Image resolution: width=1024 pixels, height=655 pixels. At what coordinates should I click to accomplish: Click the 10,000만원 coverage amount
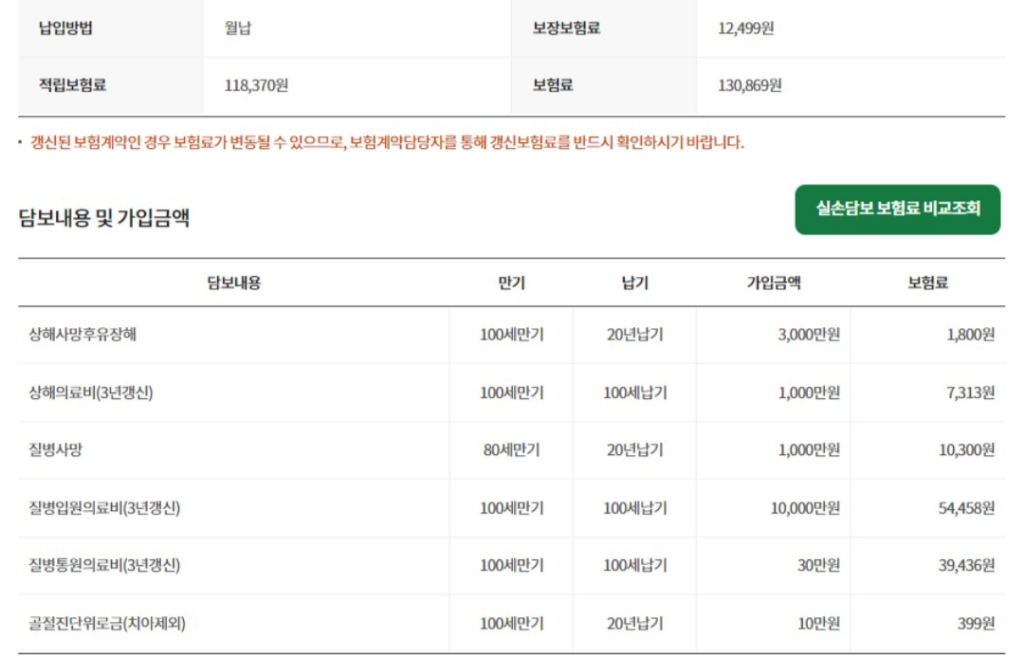804,508
